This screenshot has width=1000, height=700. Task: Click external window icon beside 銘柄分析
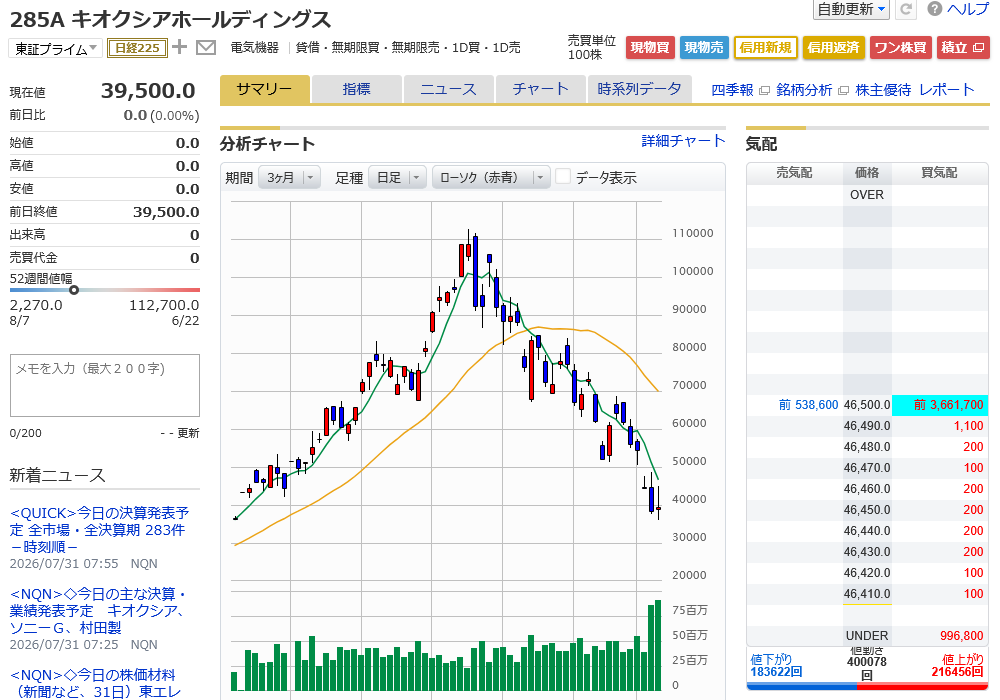[x=843, y=91]
